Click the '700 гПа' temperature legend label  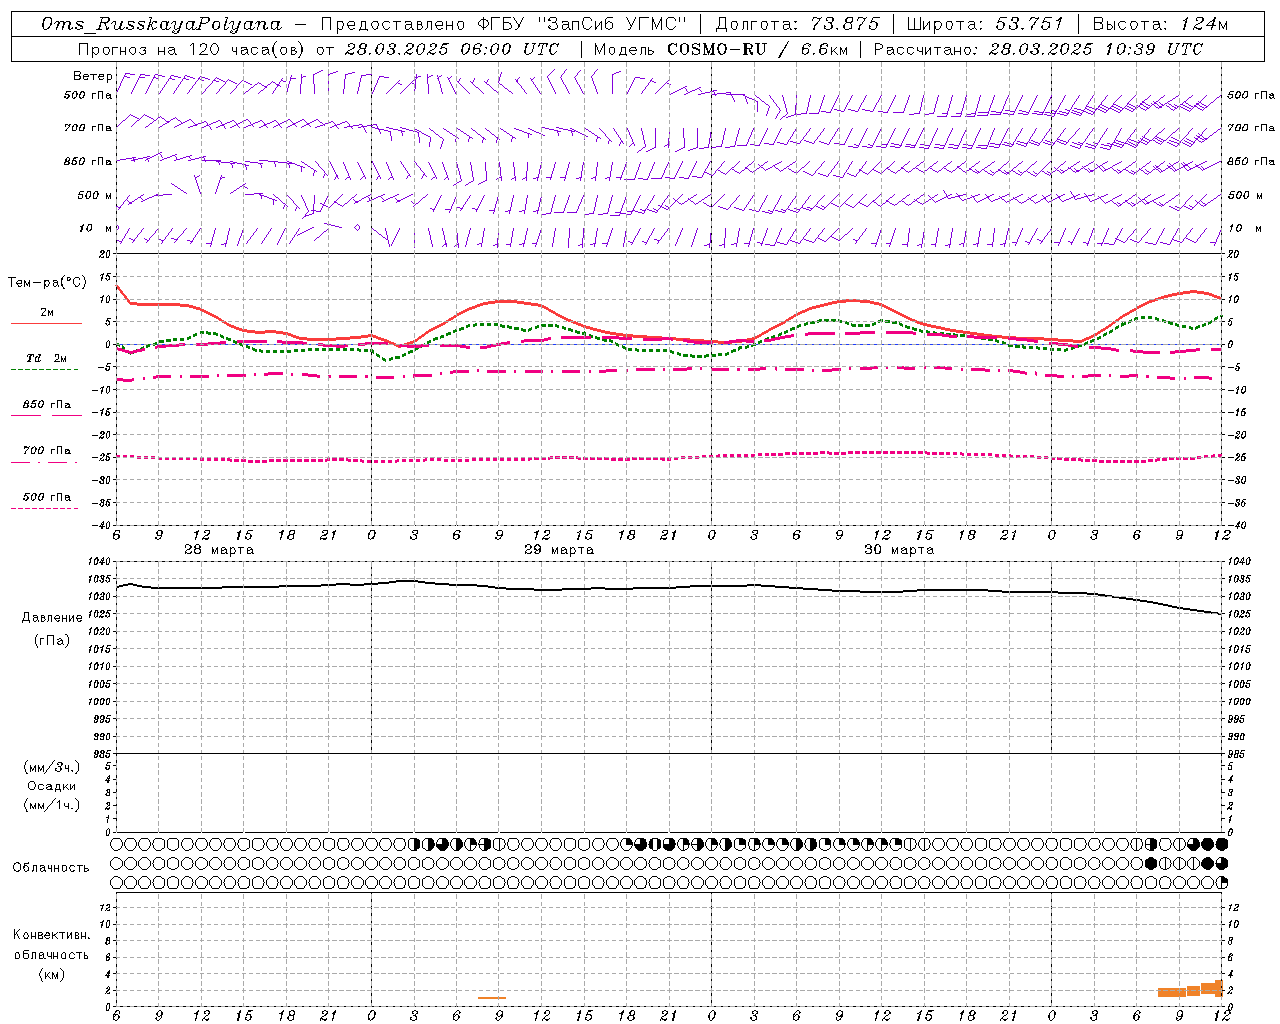47,451
